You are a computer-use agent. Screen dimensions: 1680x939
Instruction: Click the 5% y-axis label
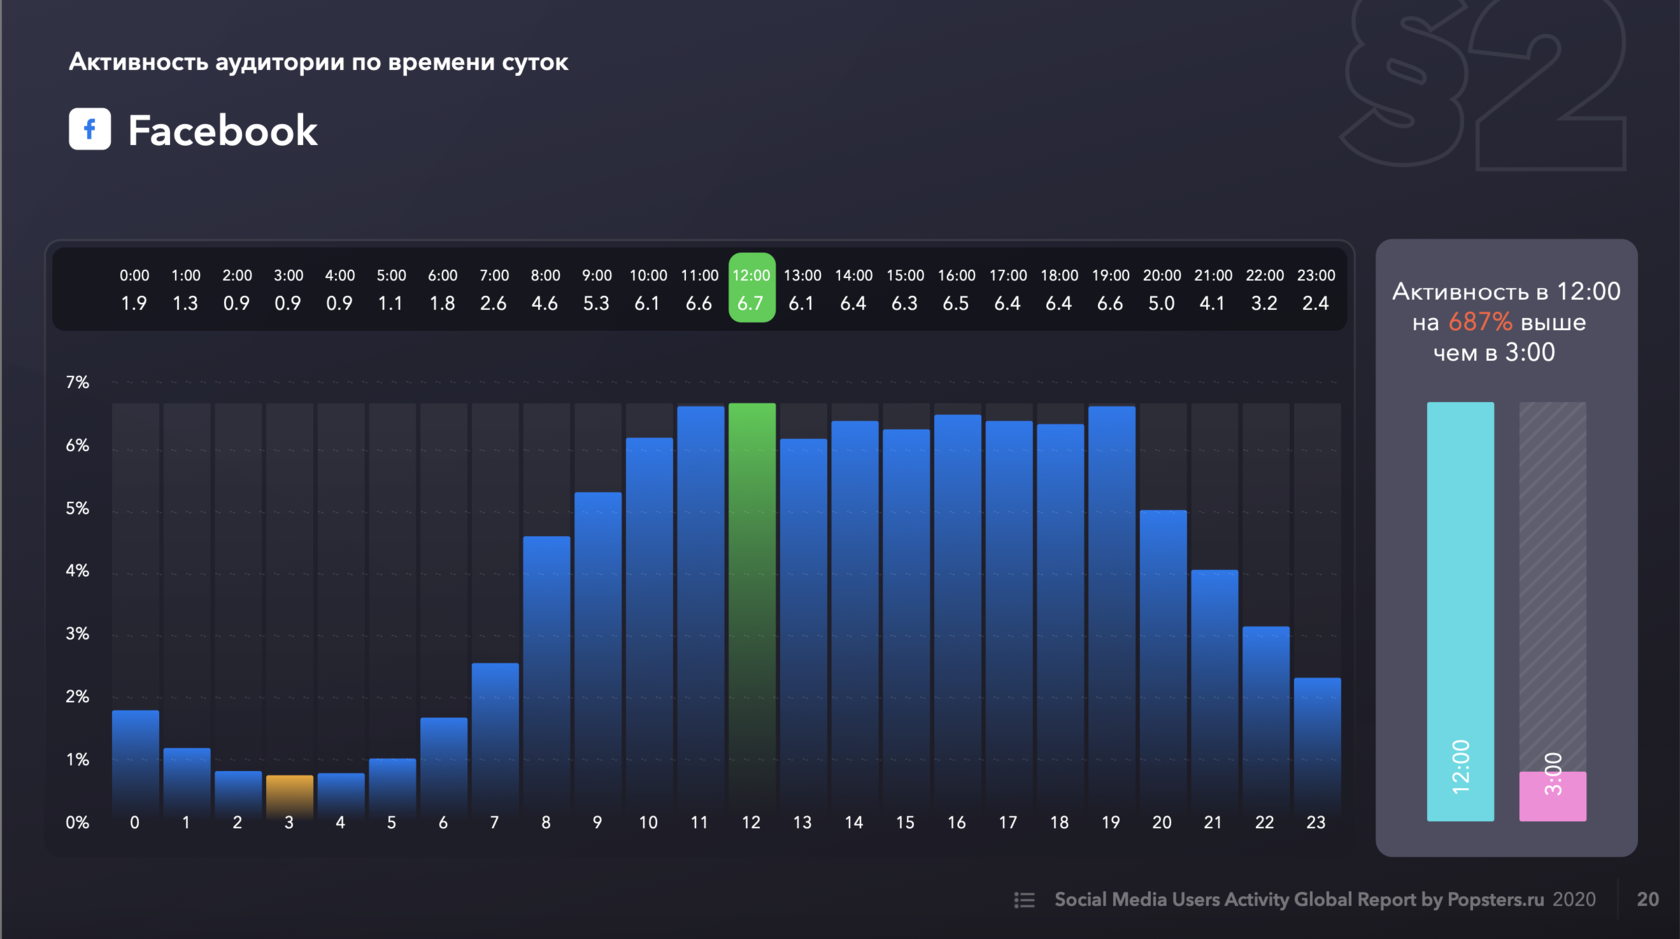(x=77, y=509)
